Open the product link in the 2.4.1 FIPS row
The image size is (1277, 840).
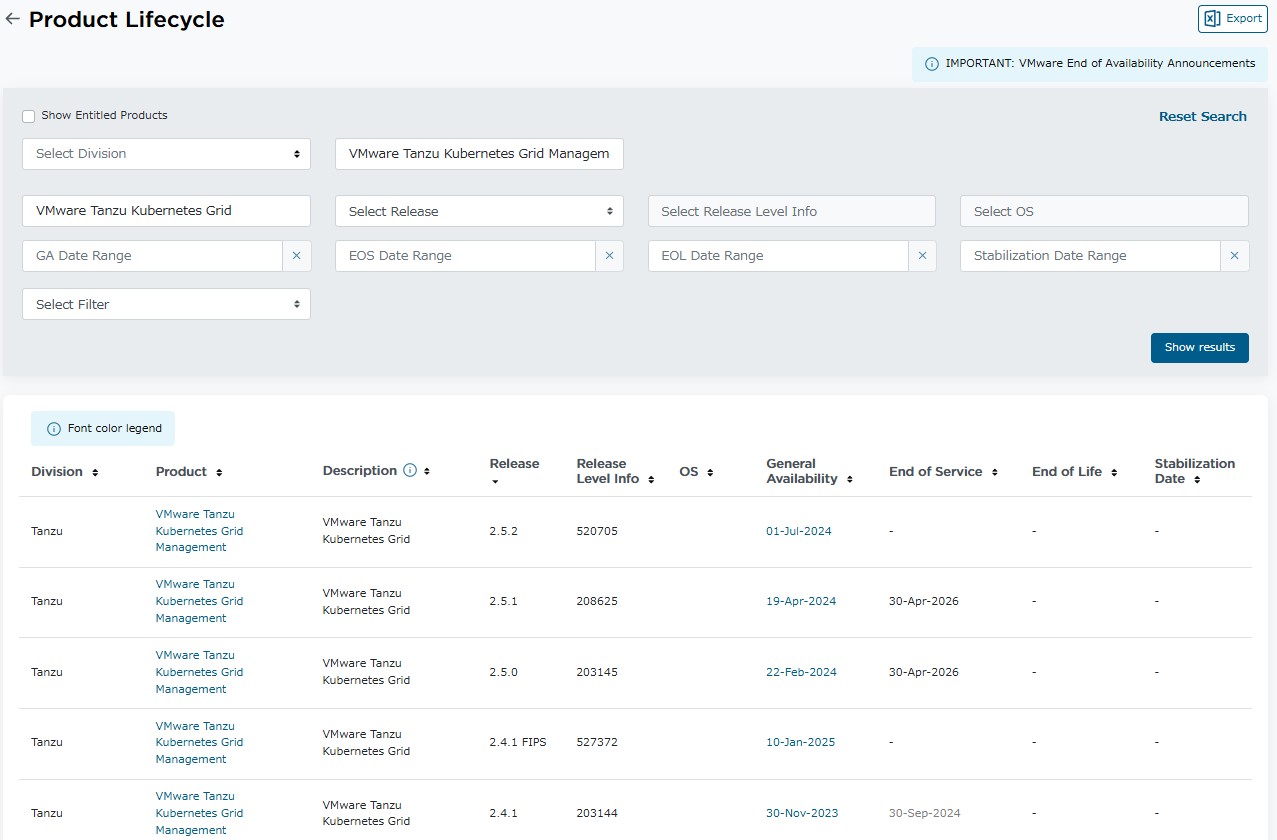coord(199,743)
